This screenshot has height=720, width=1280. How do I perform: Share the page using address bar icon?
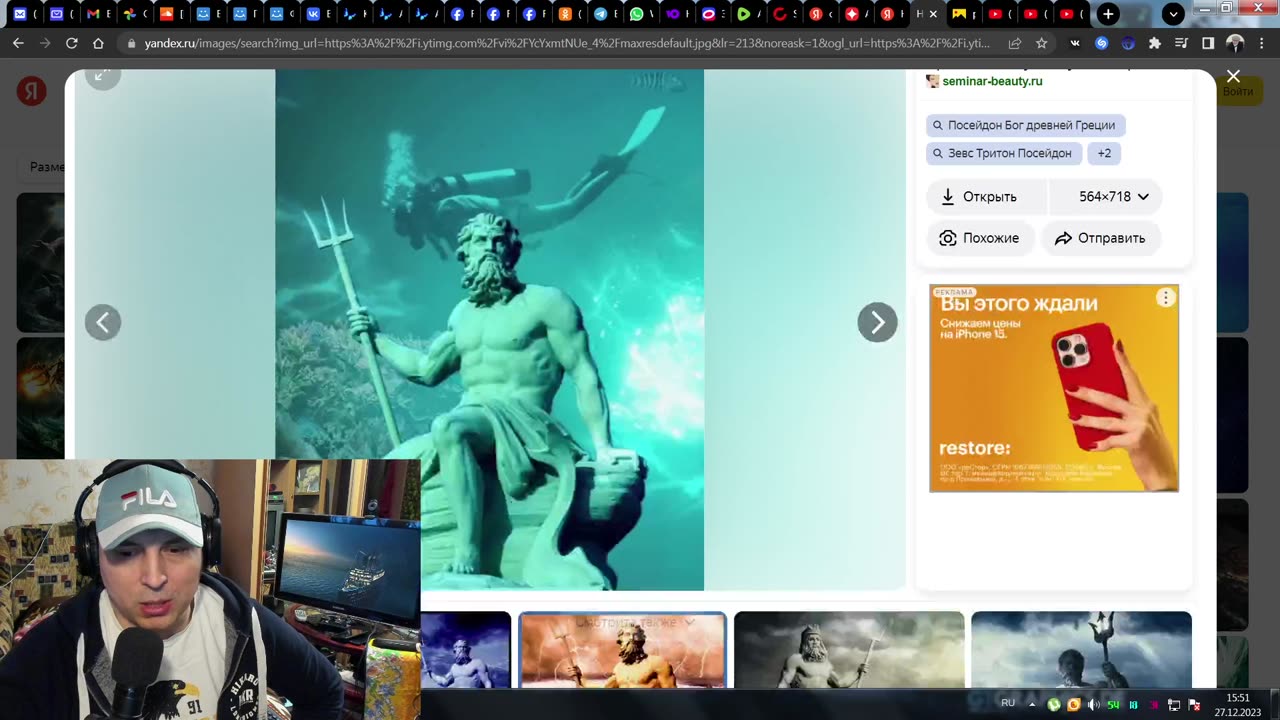click(1015, 43)
